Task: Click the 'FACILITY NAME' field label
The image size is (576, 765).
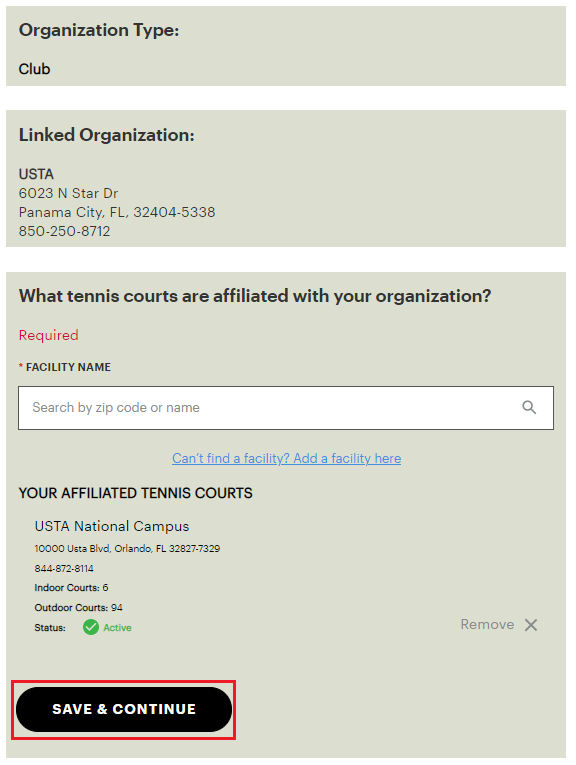Action: tap(68, 367)
